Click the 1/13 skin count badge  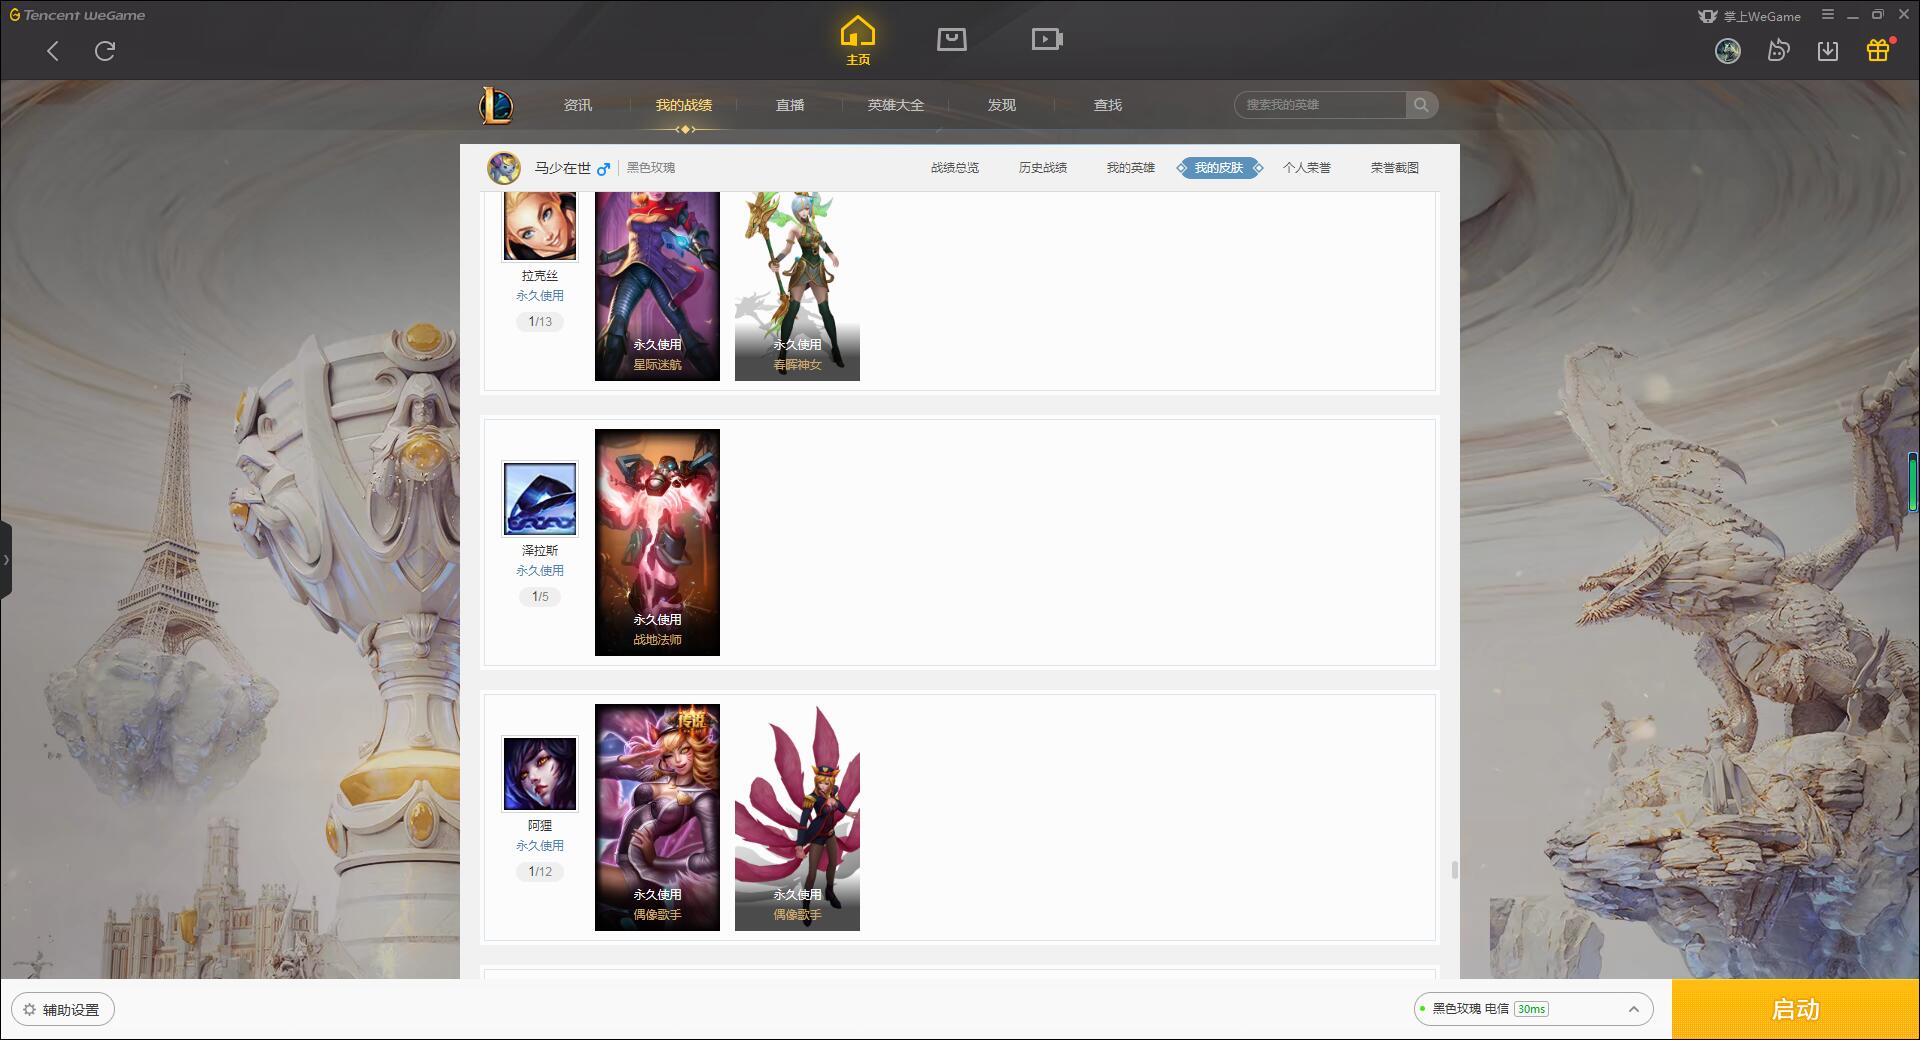tap(540, 322)
